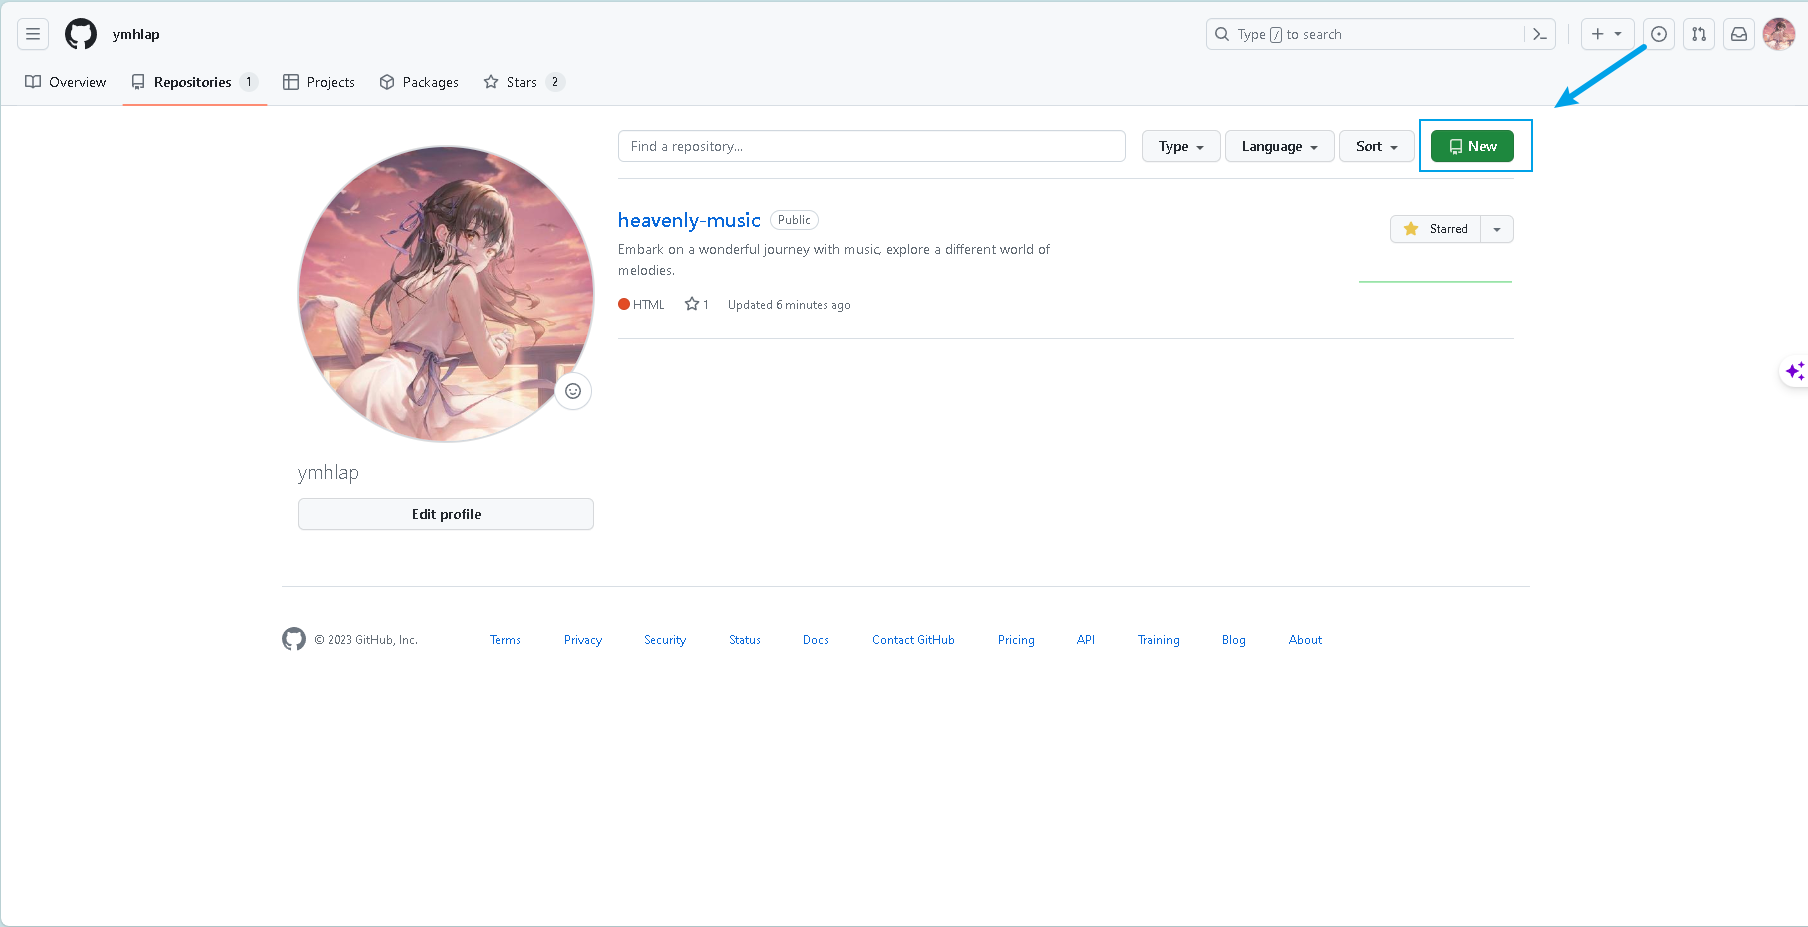Unstar heavenly-music with the Starred button
This screenshot has width=1808, height=927.
click(1436, 229)
